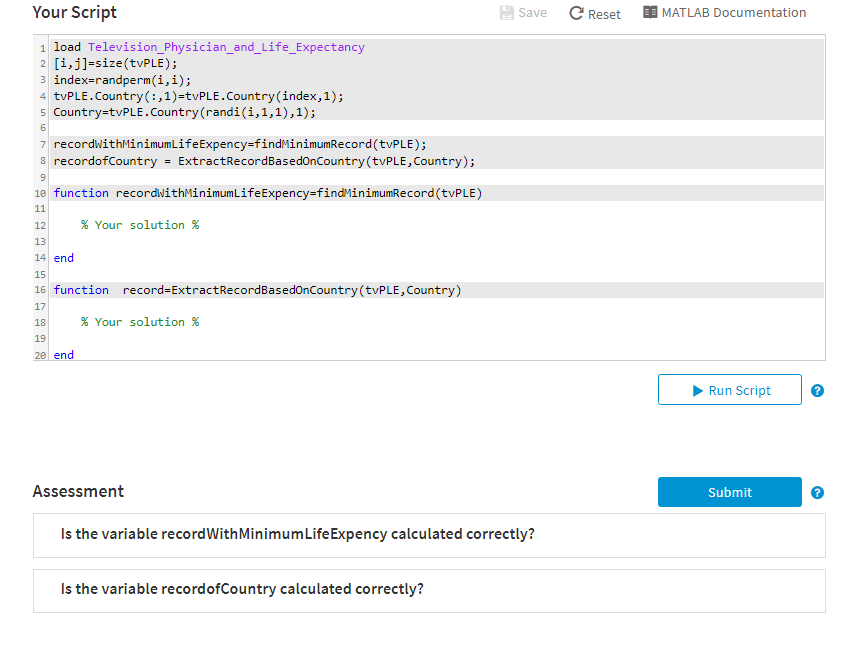Click the help icon beside Run Script
This screenshot has width=842, height=665.
pos(817,391)
